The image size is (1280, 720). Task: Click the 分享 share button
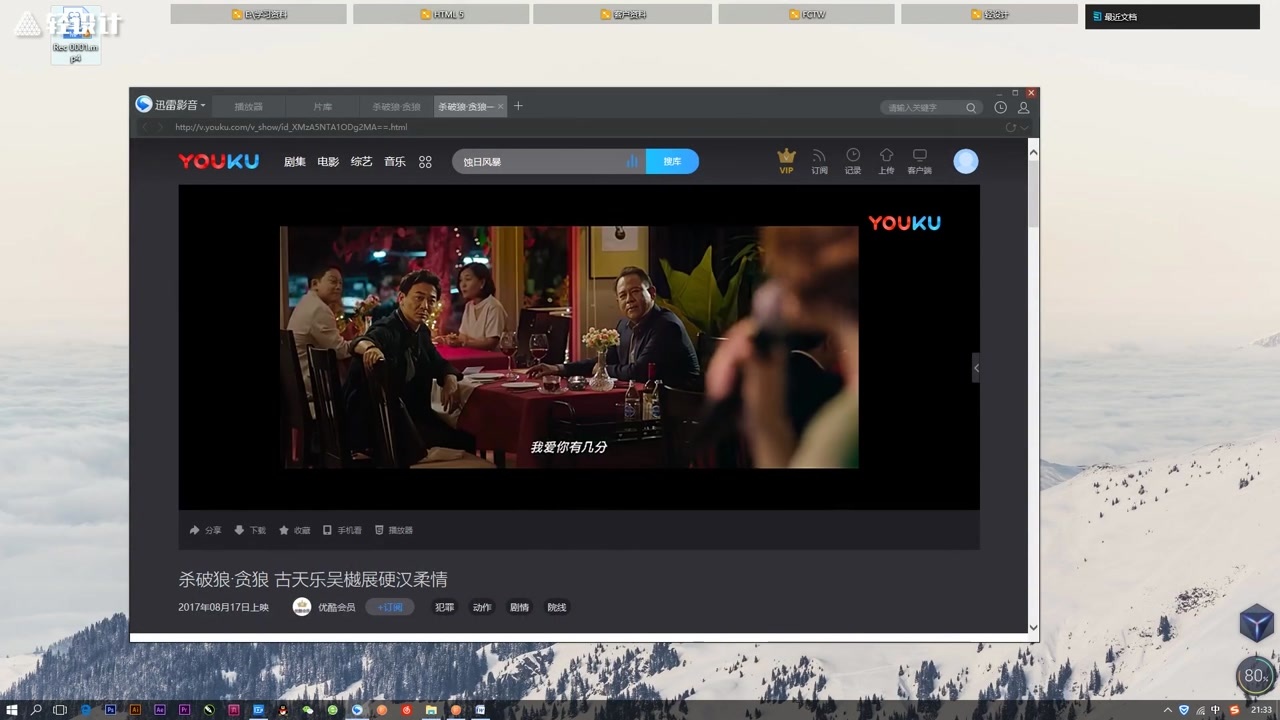(x=206, y=530)
